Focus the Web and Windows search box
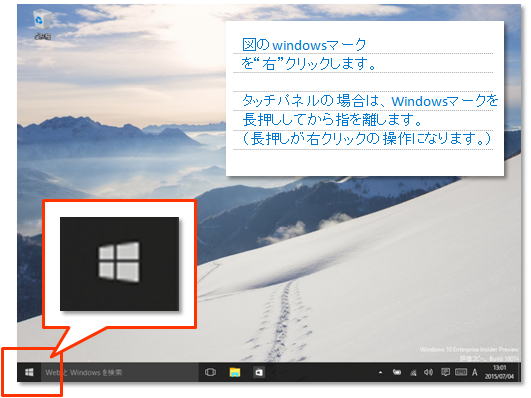Viewport: 531px width, 398px height. (x=120, y=373)
